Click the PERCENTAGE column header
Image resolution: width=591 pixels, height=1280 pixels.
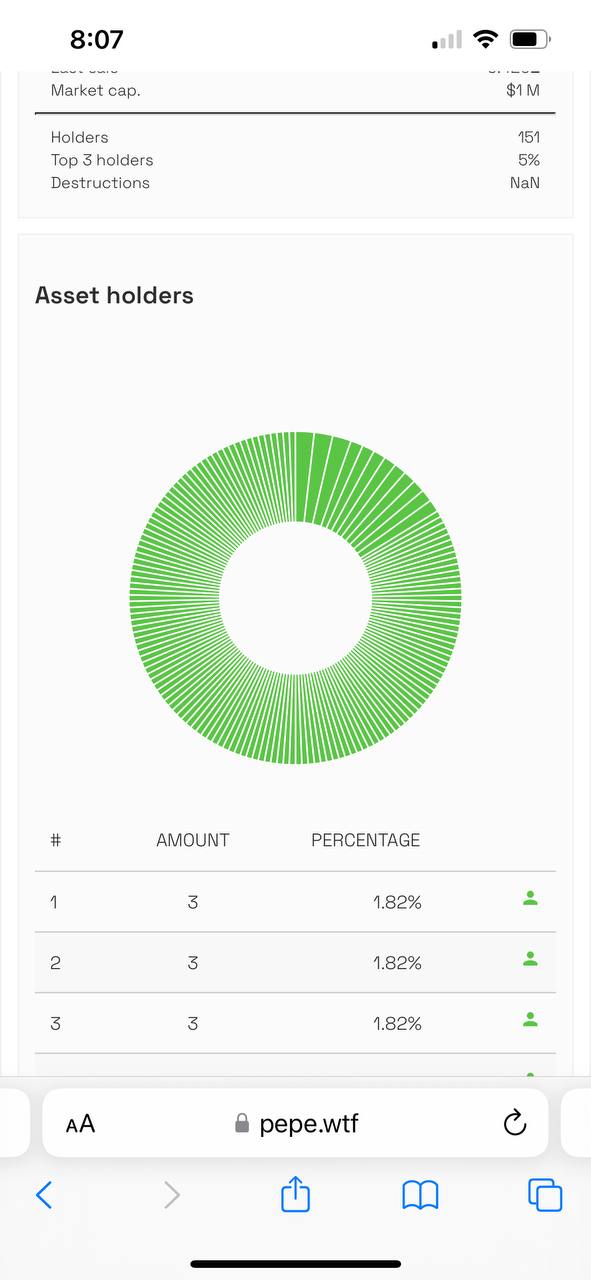[x=366, y=840]
